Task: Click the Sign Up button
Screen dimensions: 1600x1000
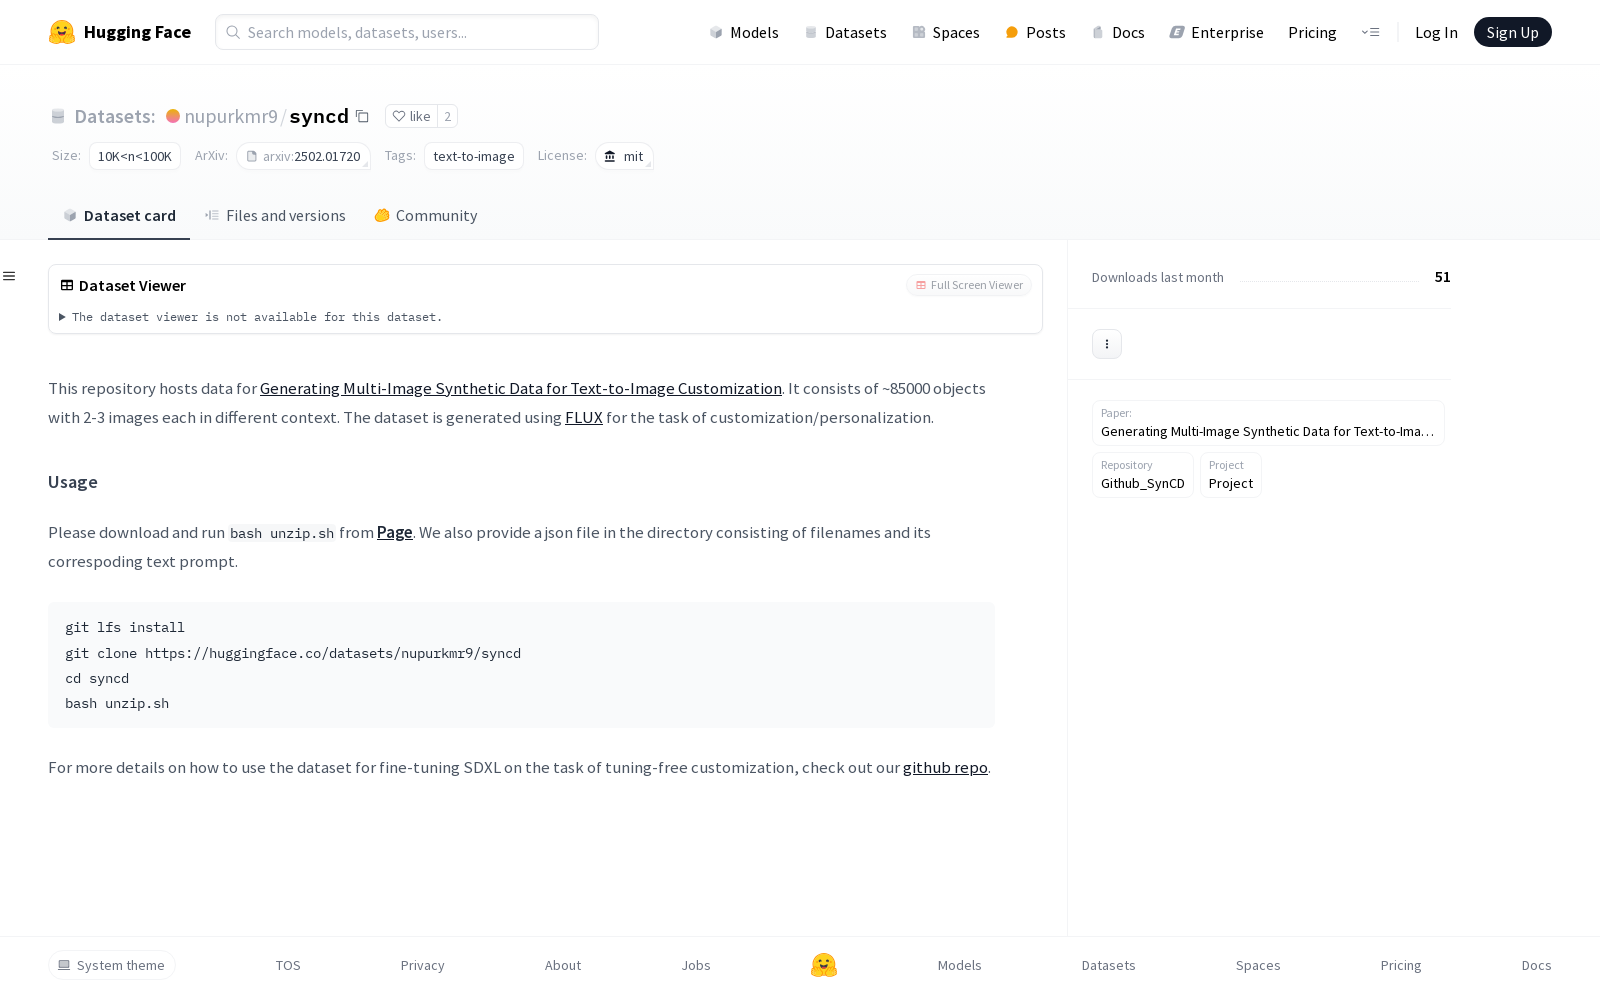Action: [1512, 32]
